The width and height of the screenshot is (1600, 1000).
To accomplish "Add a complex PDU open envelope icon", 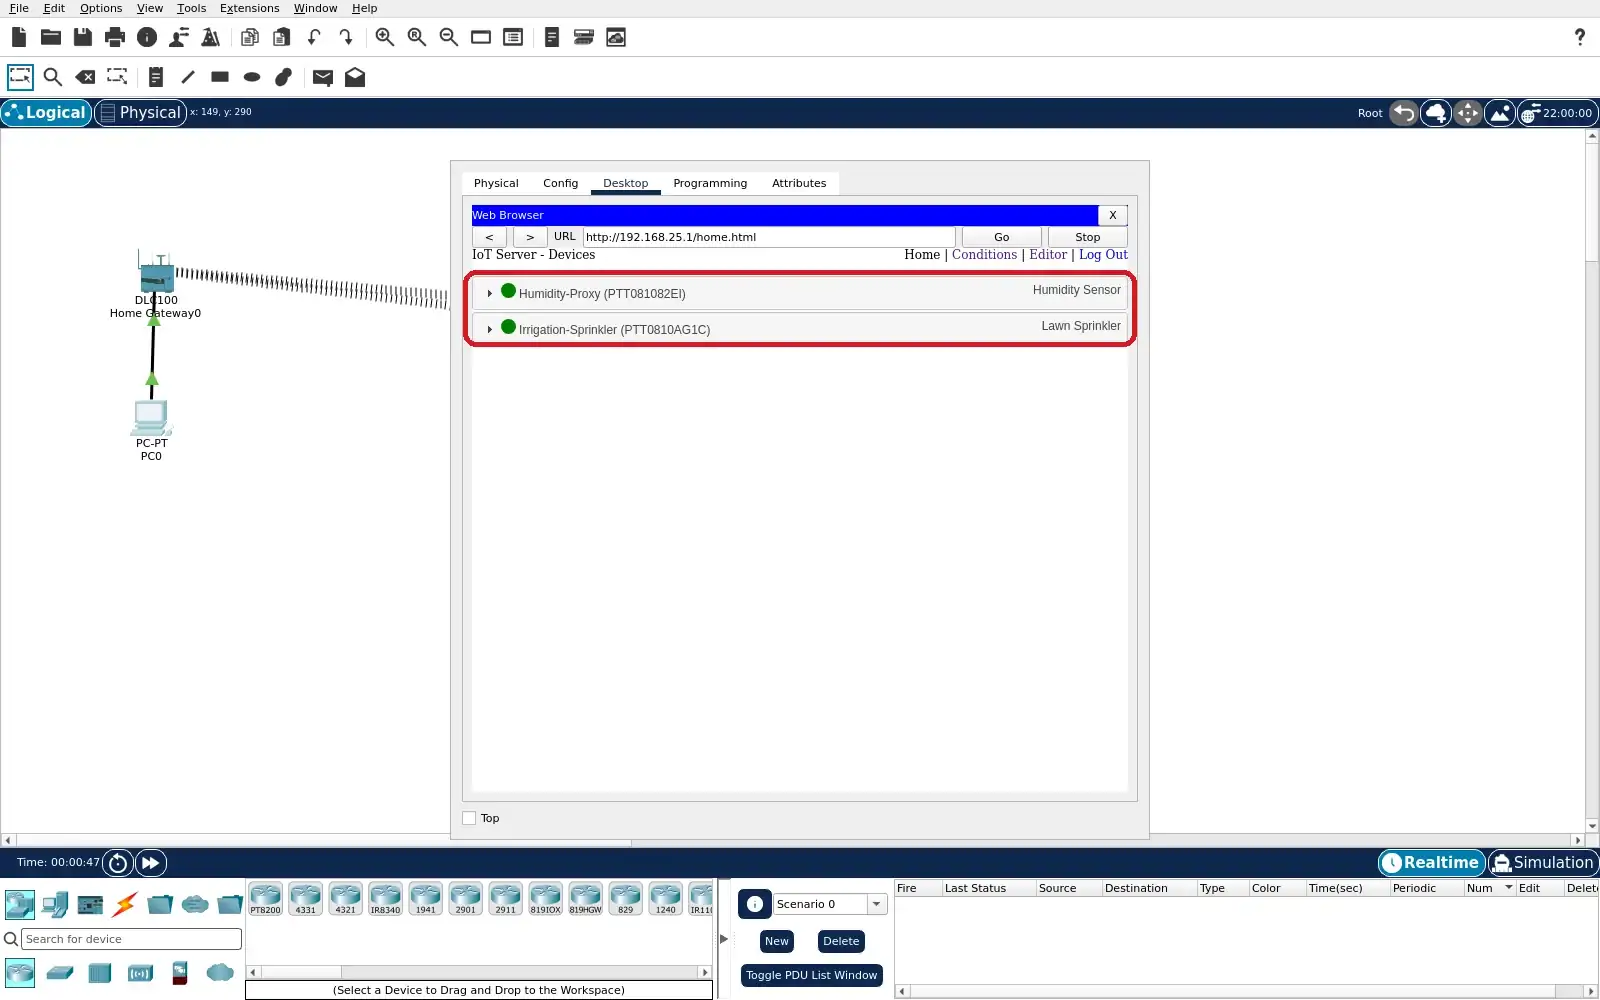I will (x=355, y=77).
